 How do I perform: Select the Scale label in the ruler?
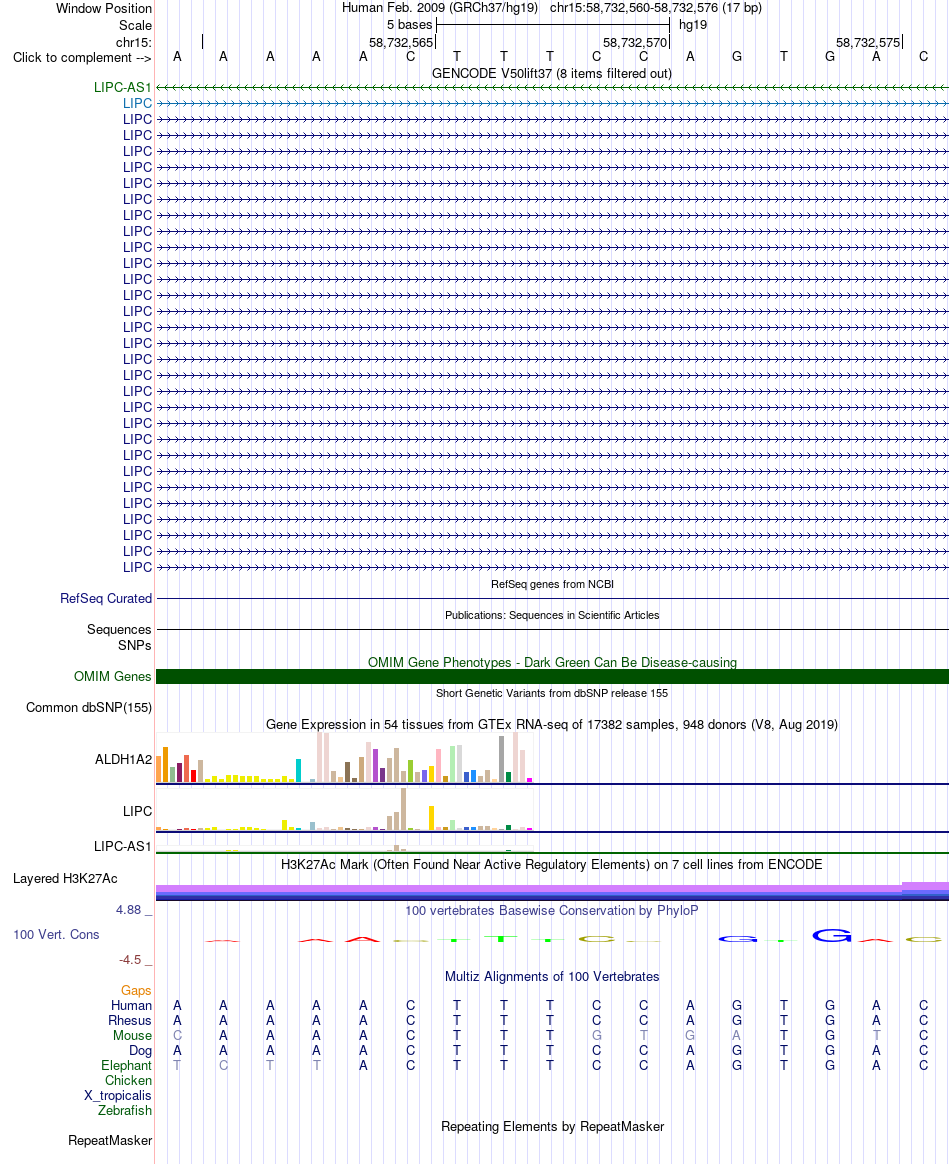pos(135,25)
